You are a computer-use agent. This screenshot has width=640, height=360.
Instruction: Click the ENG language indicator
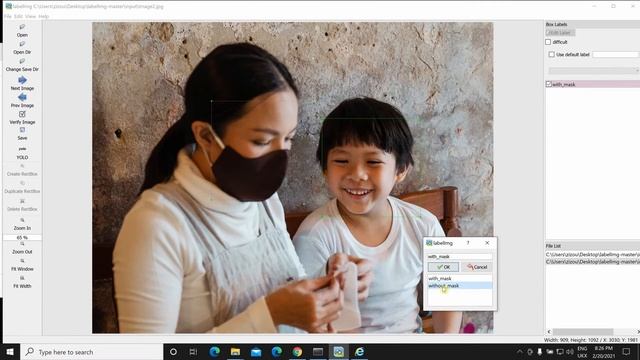coord(582,349)
